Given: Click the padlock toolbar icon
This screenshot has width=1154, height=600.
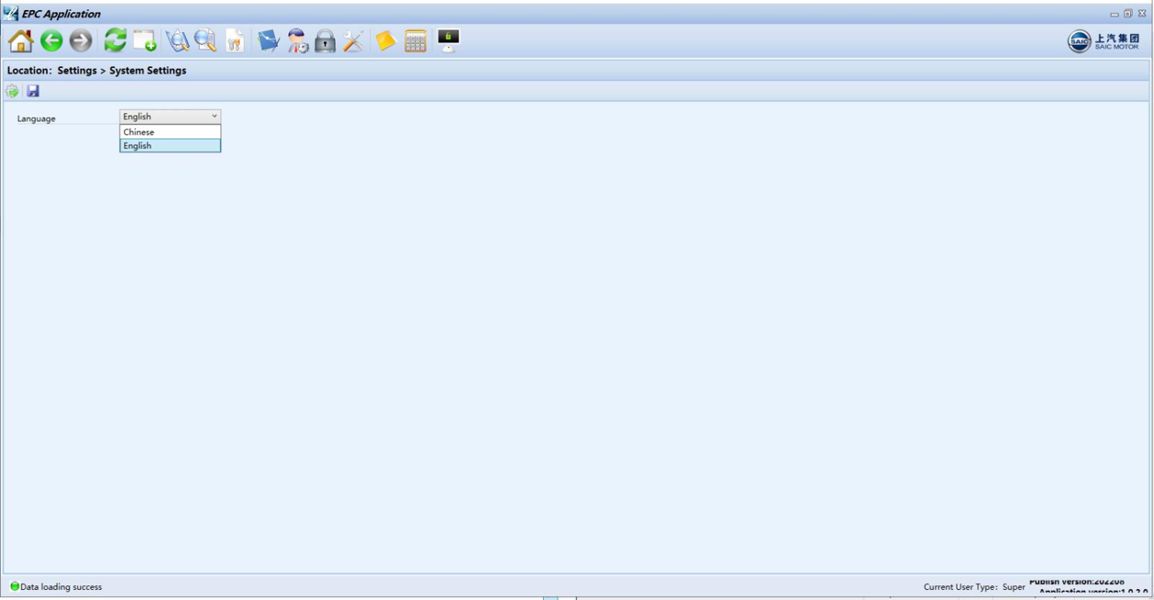Looking at the screenshot, I should pos(325,41).
